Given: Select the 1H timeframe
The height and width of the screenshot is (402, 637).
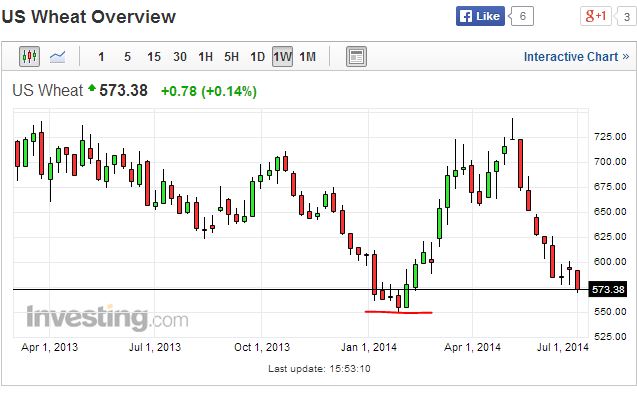Looking at the screenshot, I should 206,57.
